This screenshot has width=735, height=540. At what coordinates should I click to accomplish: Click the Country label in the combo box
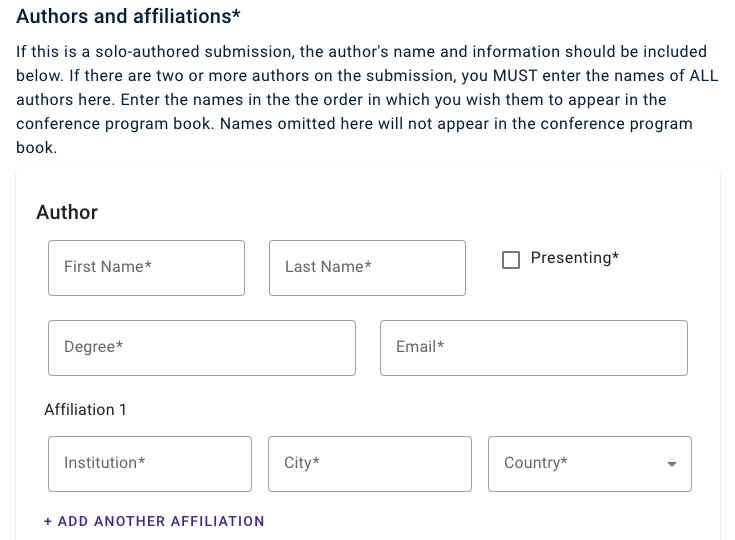tap(535, 463)
